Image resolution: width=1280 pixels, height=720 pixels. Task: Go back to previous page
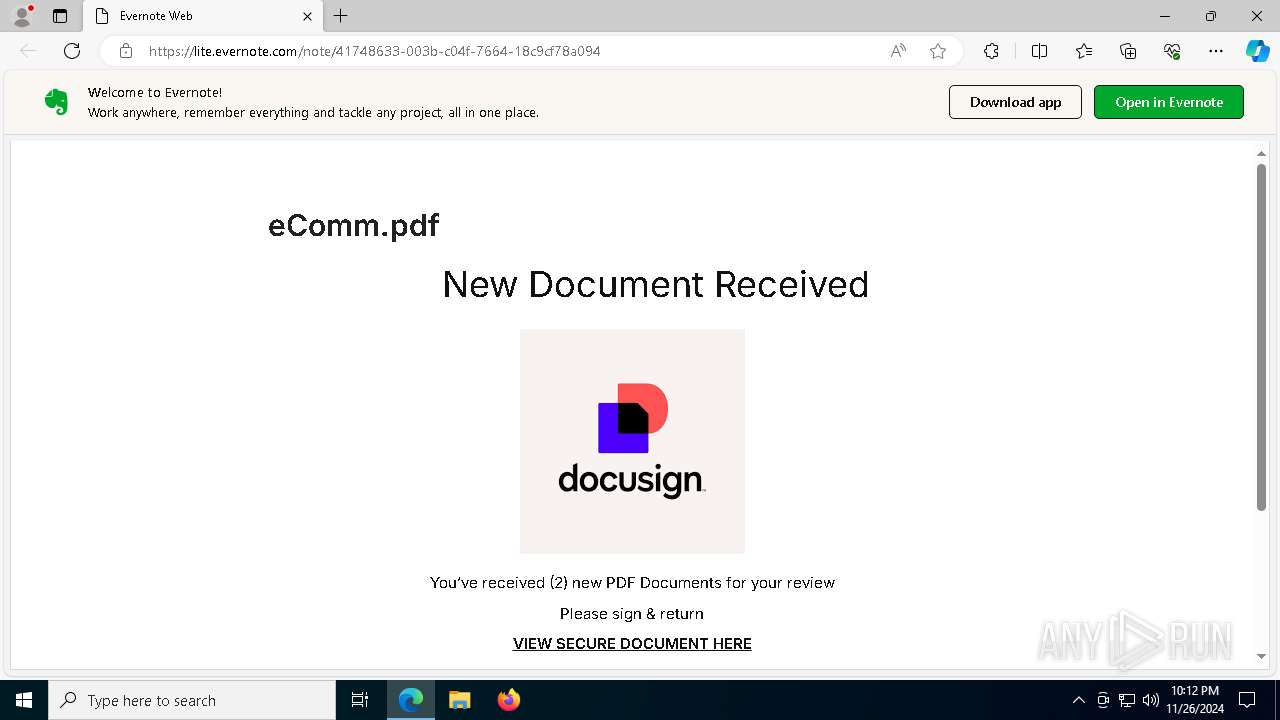point(28,51)
